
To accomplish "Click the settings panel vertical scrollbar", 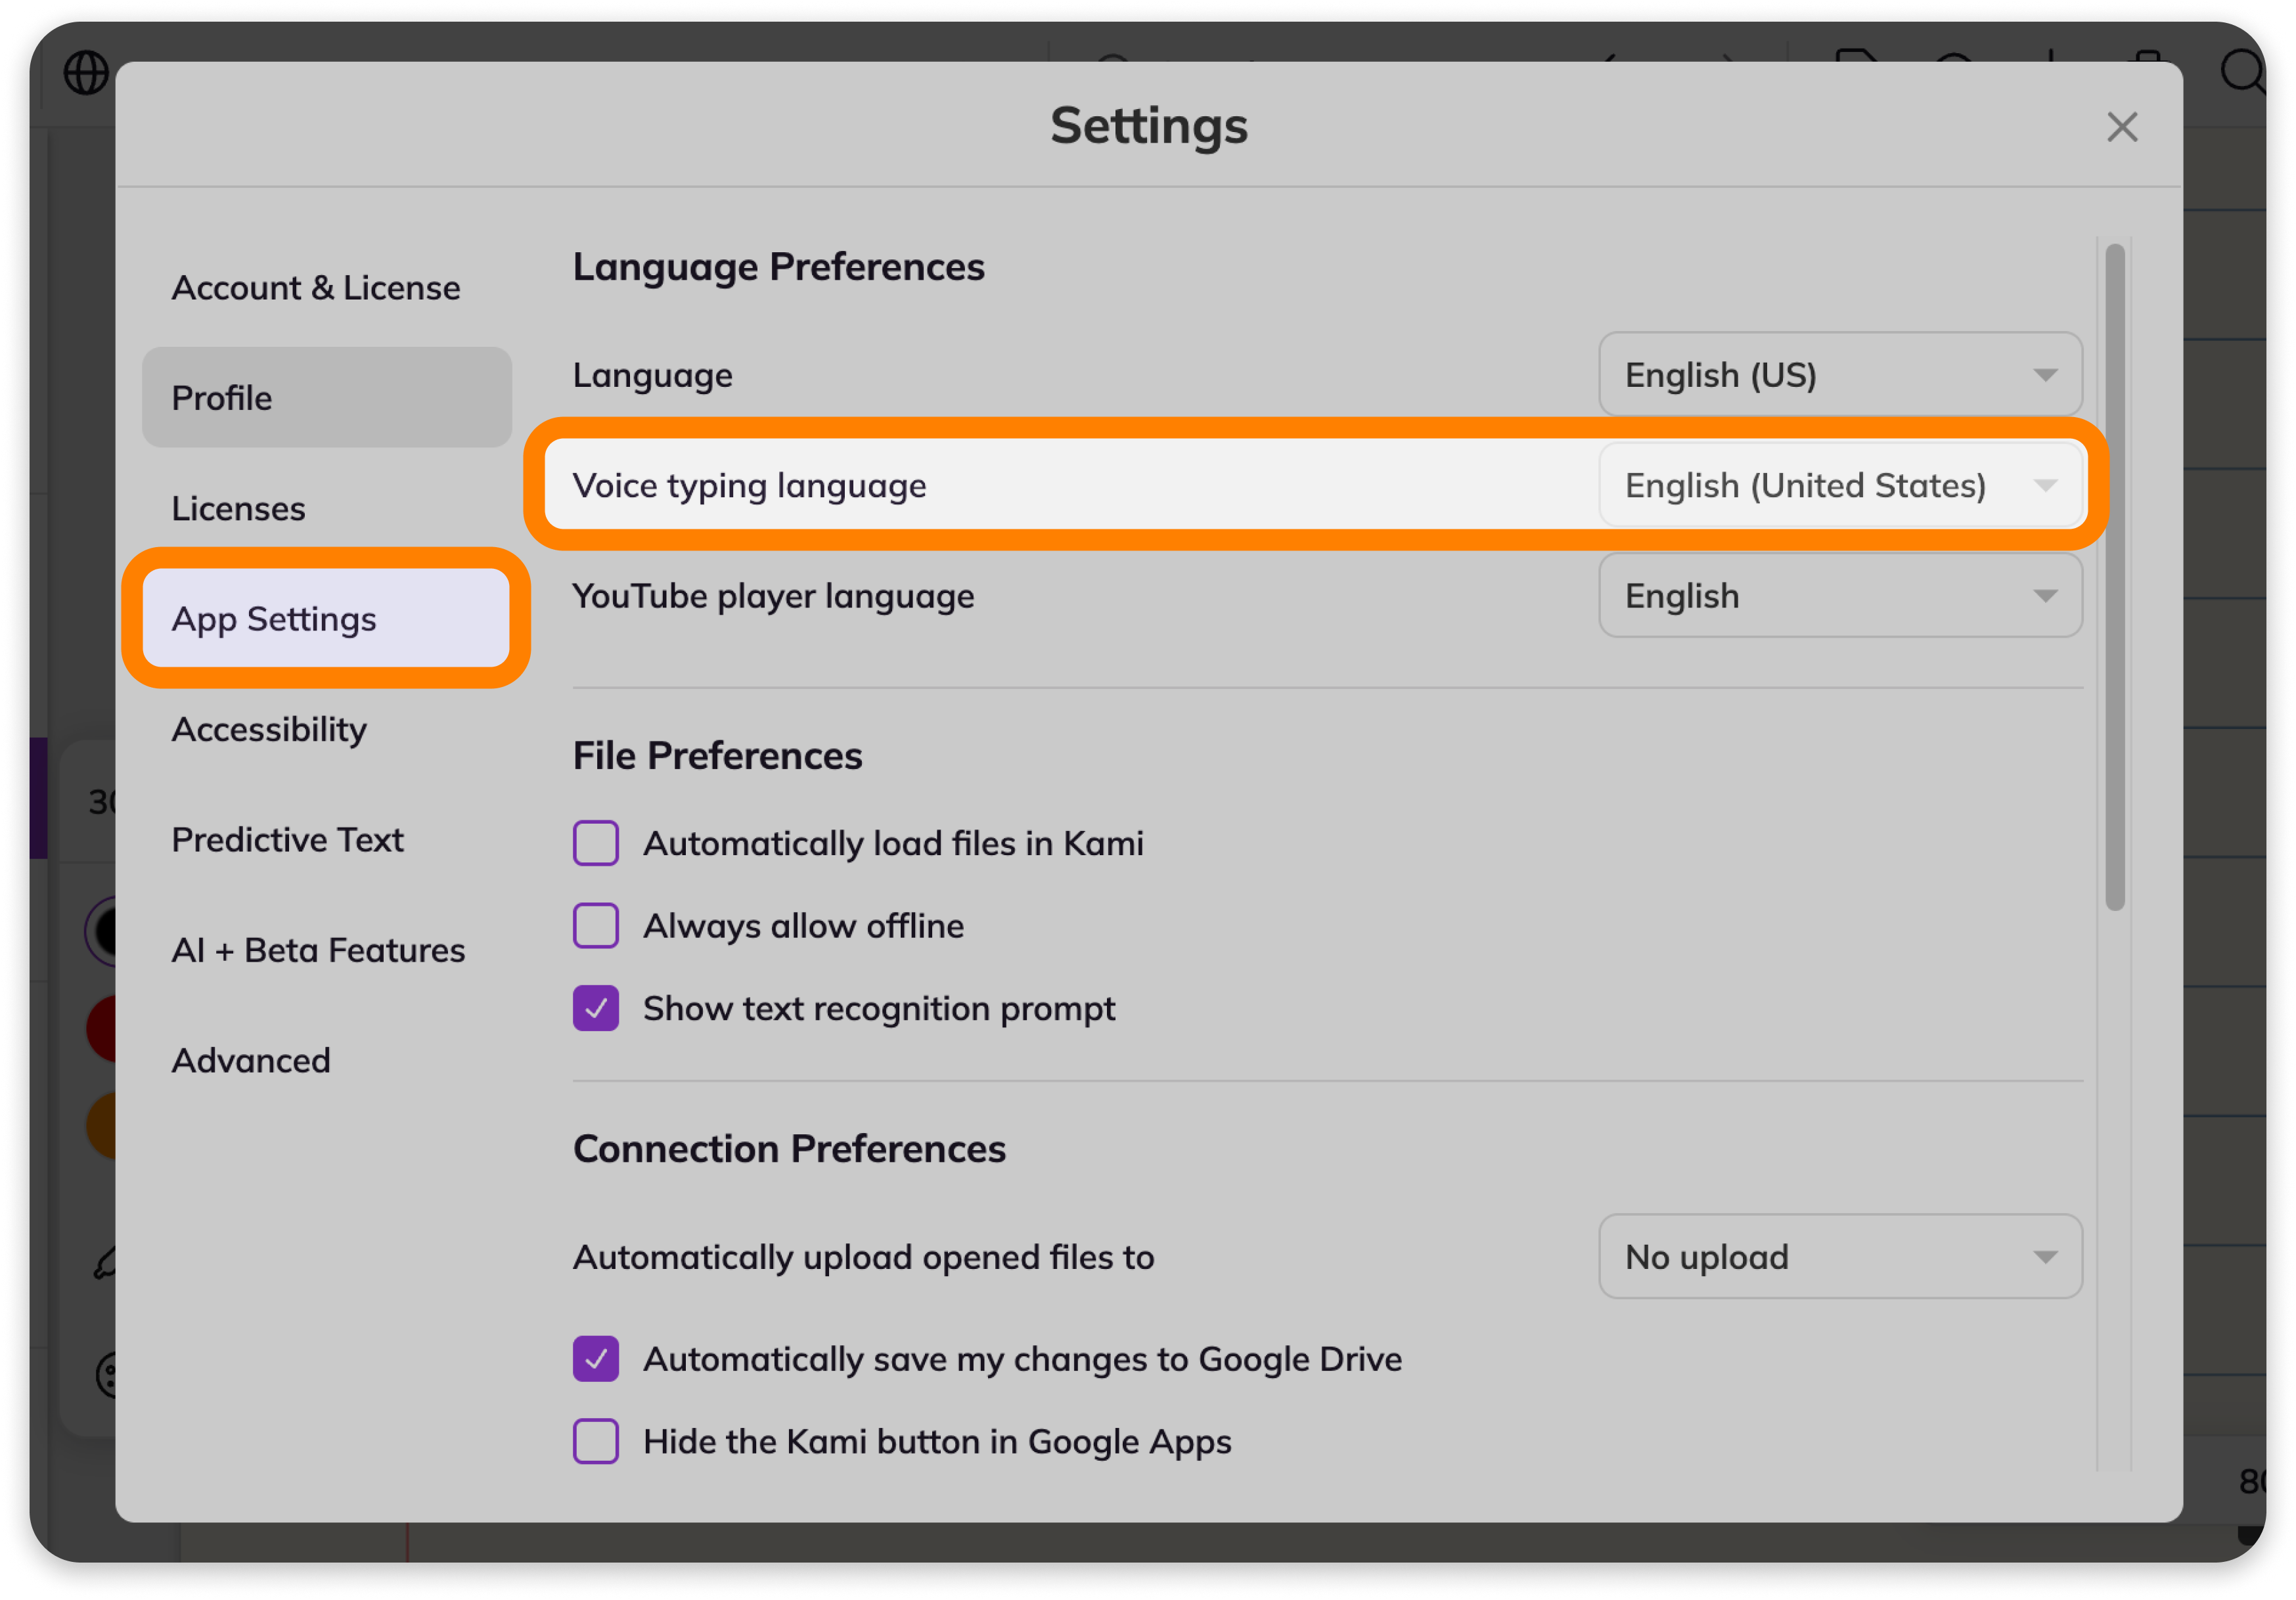I will click(x=2114, y=578).
